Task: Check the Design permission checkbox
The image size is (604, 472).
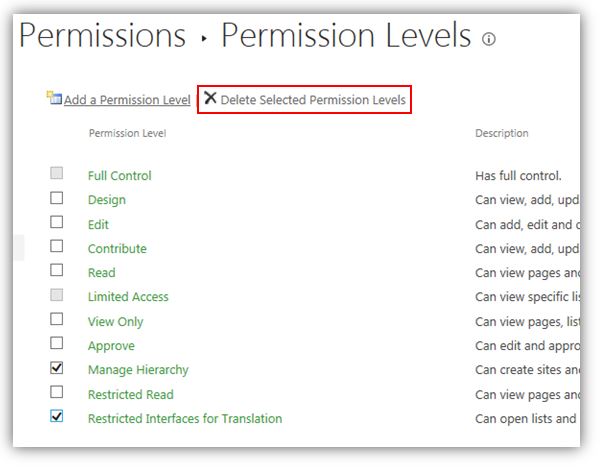Action: click(57, 198)
